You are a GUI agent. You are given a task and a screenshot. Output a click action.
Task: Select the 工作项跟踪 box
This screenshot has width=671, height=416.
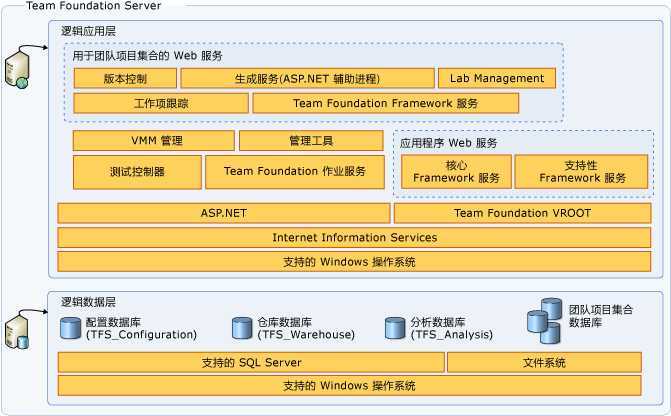[161, 103]
